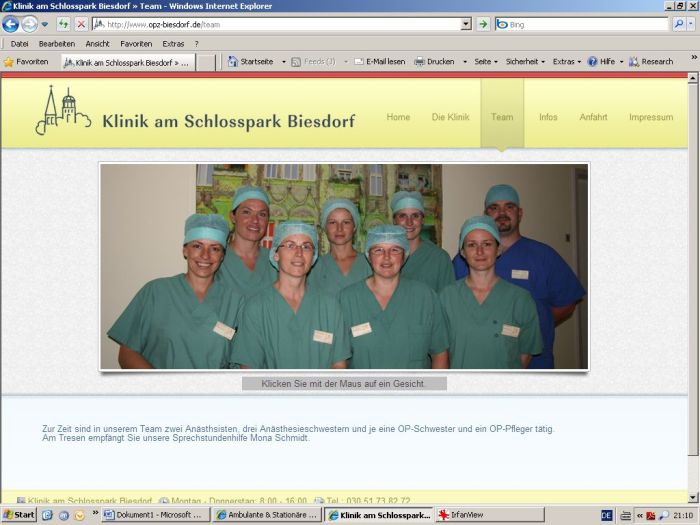Screen dimensions: 700x525
Task: Click the Hilfe question mark icon
Action: [592, 62]
